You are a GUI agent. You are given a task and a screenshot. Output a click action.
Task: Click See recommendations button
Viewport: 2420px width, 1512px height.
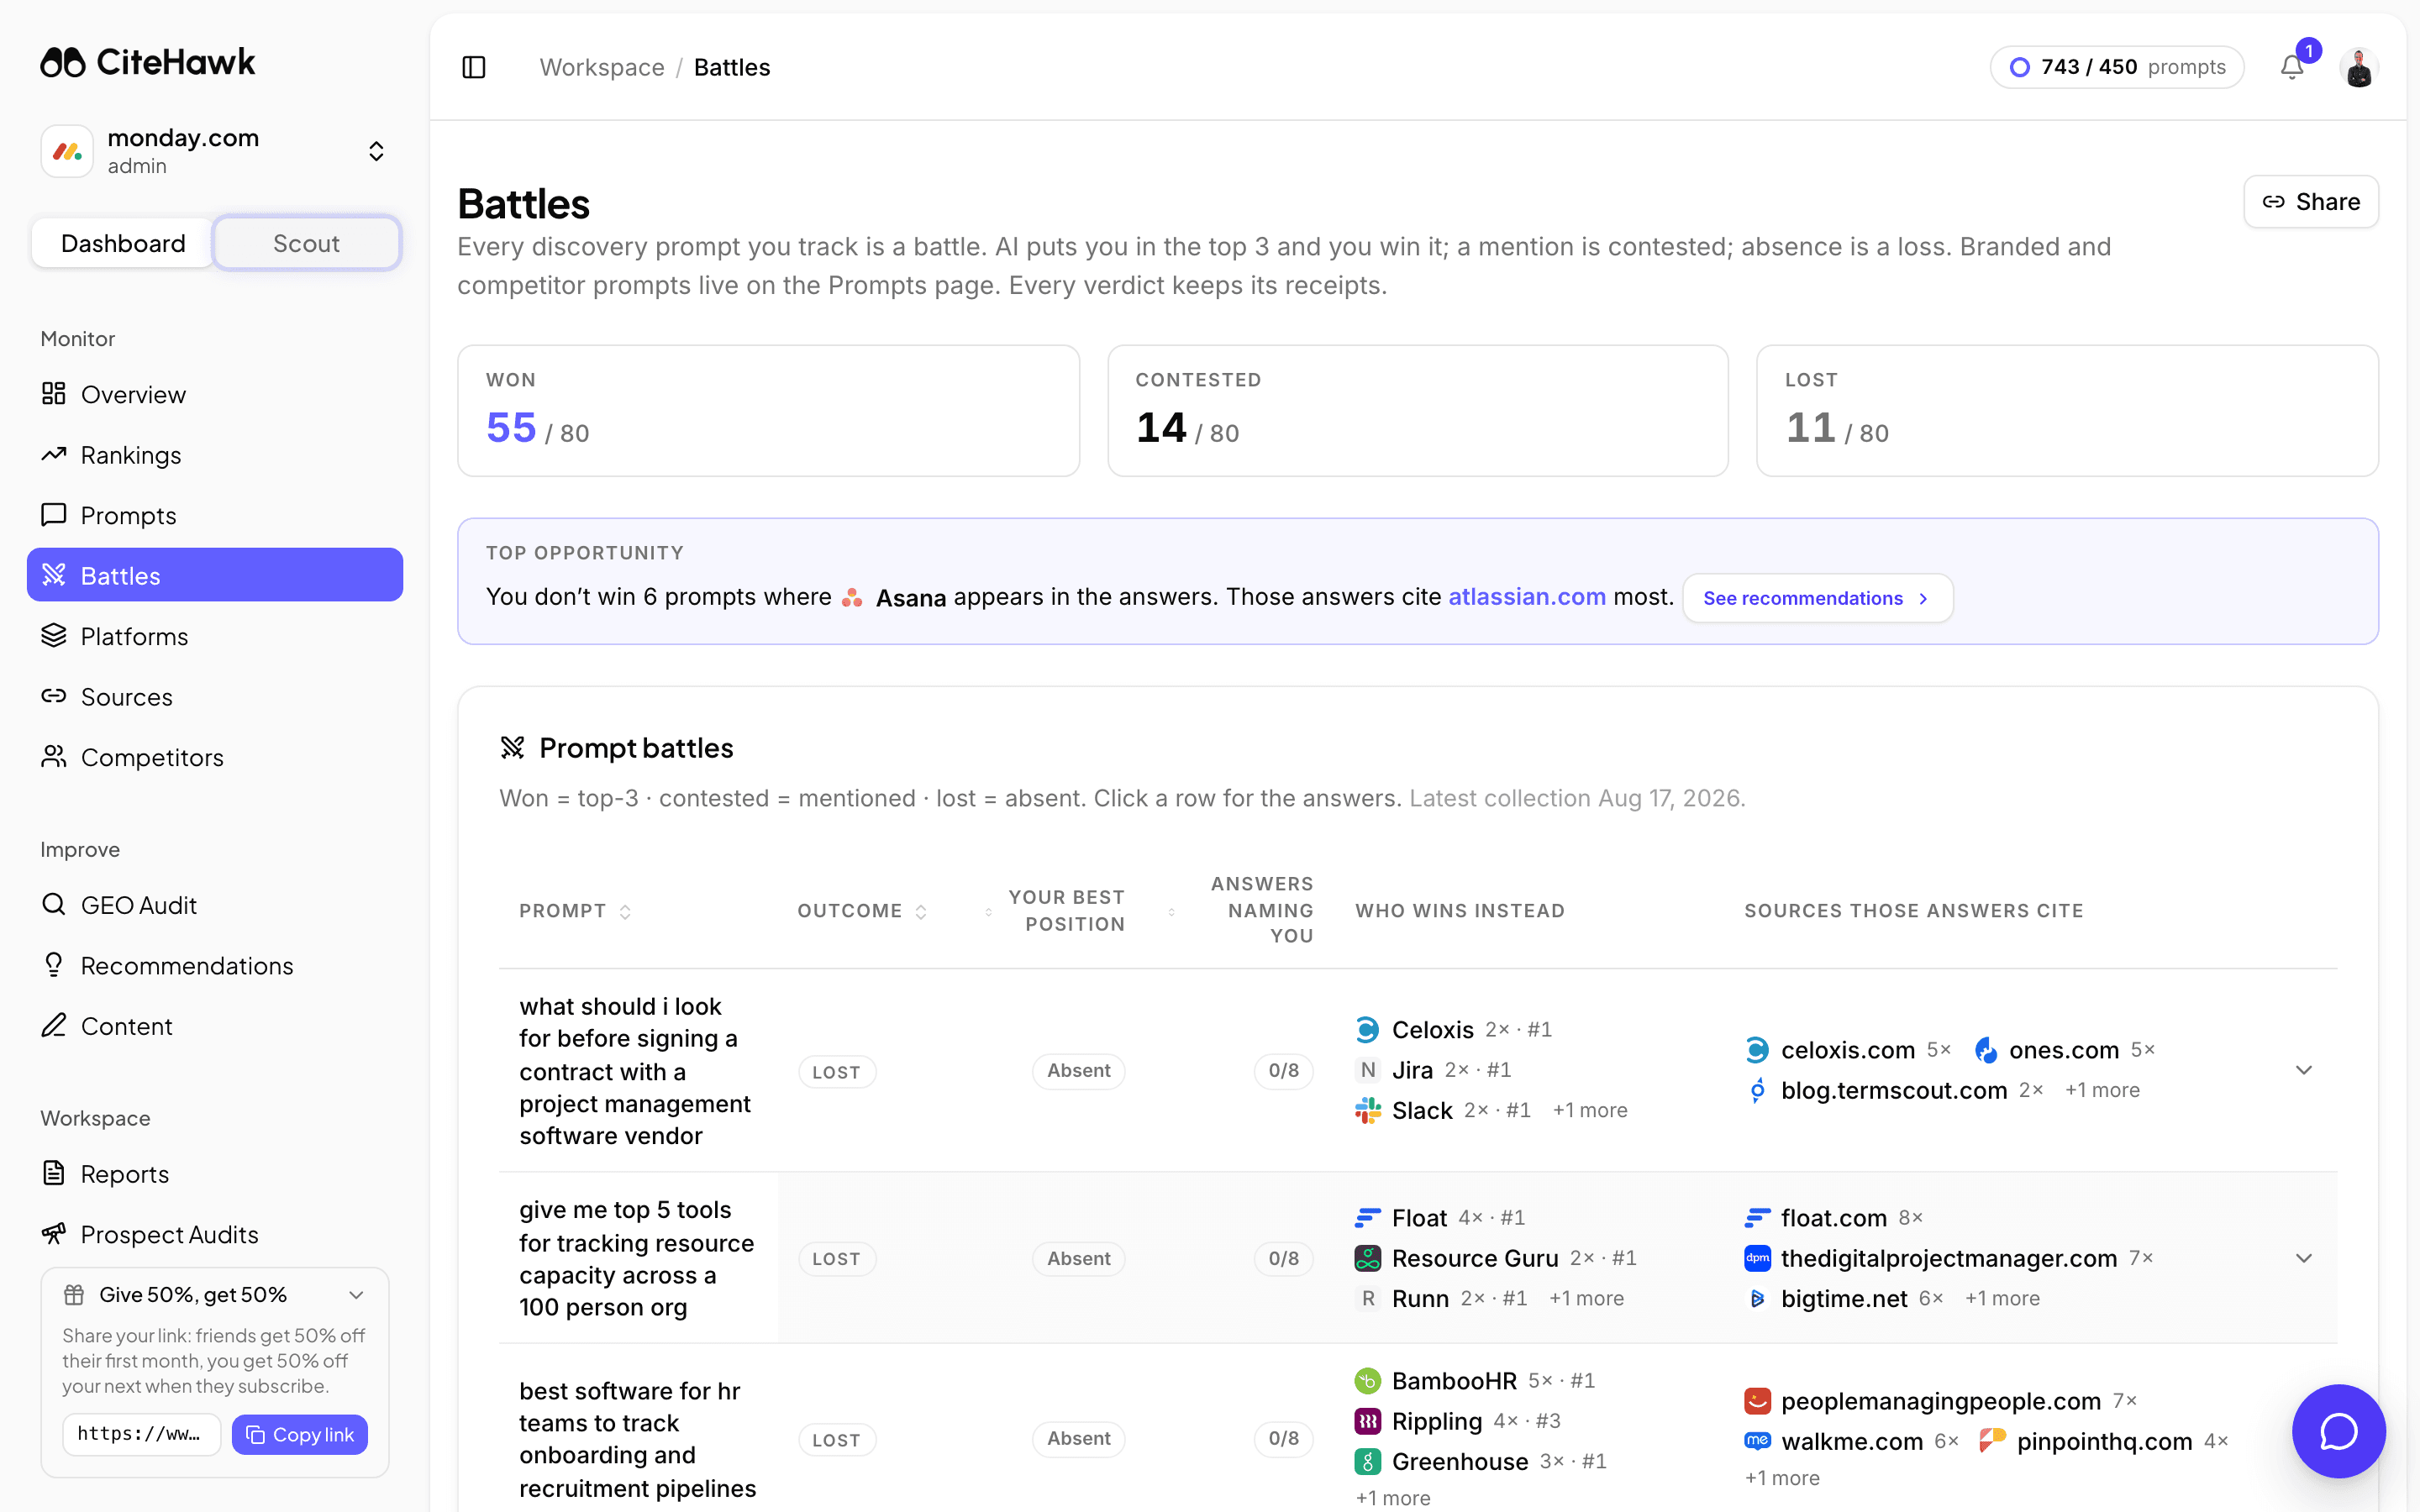coord(1817,598)
